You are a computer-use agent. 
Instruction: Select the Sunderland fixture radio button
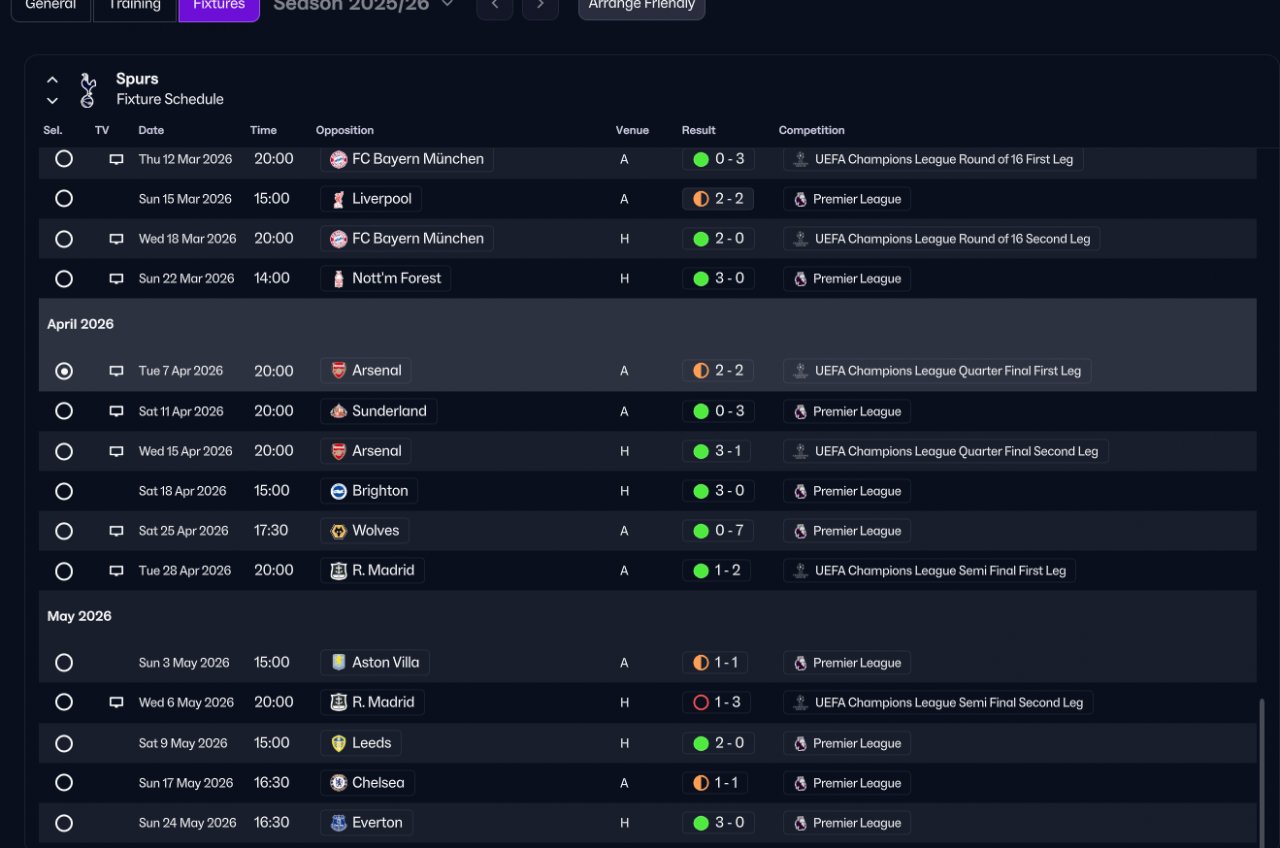pyautogui.click(x=64, y=411)
